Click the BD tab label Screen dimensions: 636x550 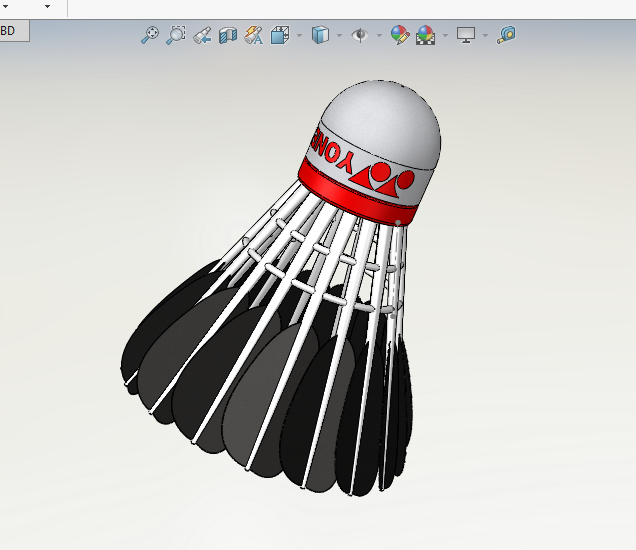pyautogui.click(x=10, y=31)
